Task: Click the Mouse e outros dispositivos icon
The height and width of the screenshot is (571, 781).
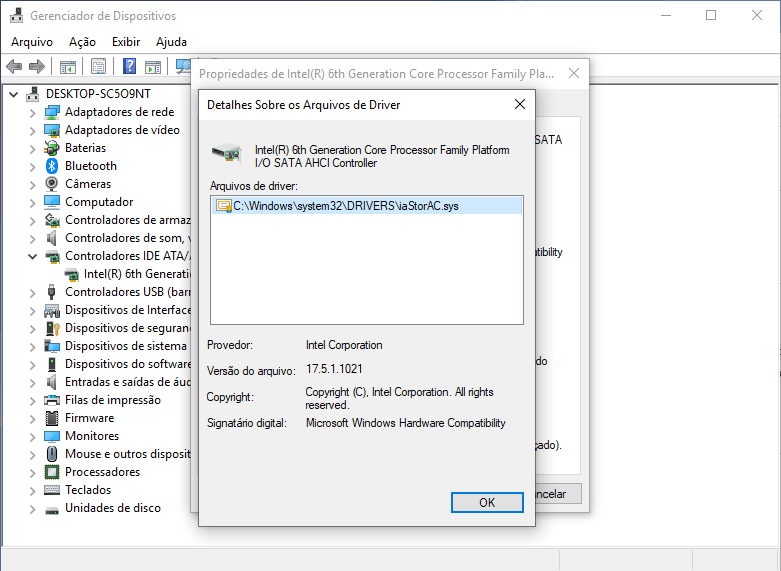Action: 52,454
